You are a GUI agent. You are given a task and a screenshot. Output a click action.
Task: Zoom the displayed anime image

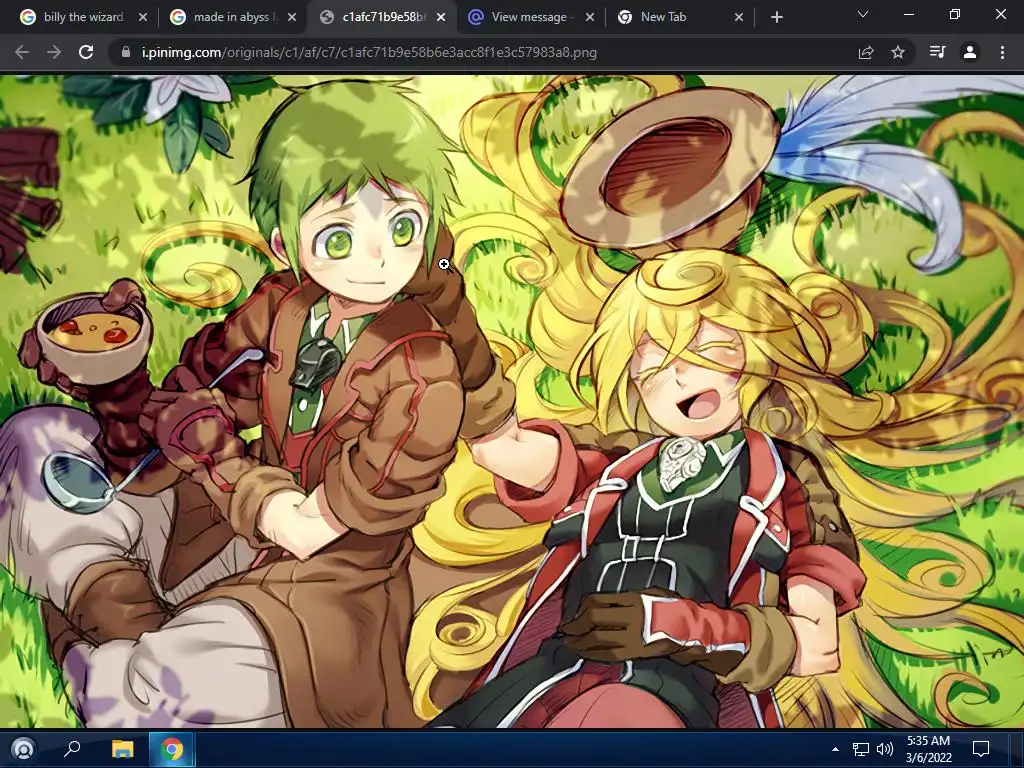512,400
